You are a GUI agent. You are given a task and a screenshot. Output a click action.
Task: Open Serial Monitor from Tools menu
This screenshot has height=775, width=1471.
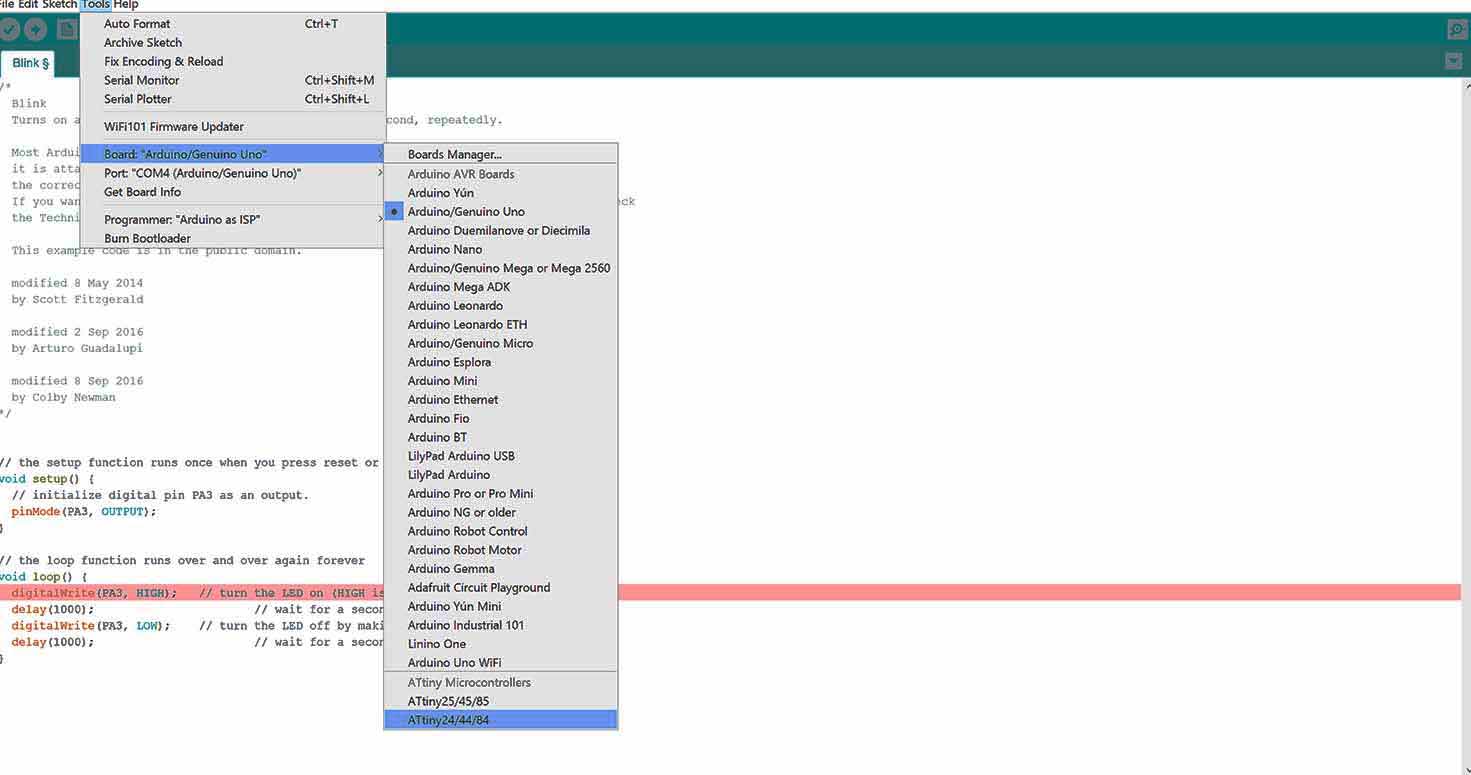(x=232, y=81)
